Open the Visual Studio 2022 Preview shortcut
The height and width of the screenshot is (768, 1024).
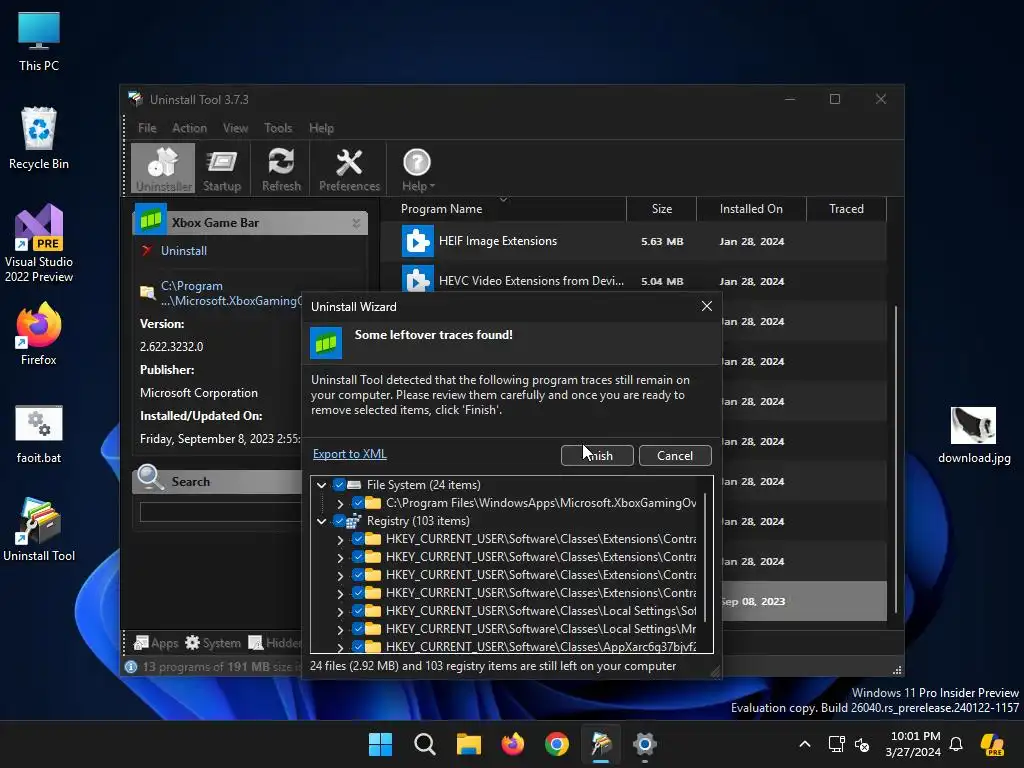tap(39, 244)
